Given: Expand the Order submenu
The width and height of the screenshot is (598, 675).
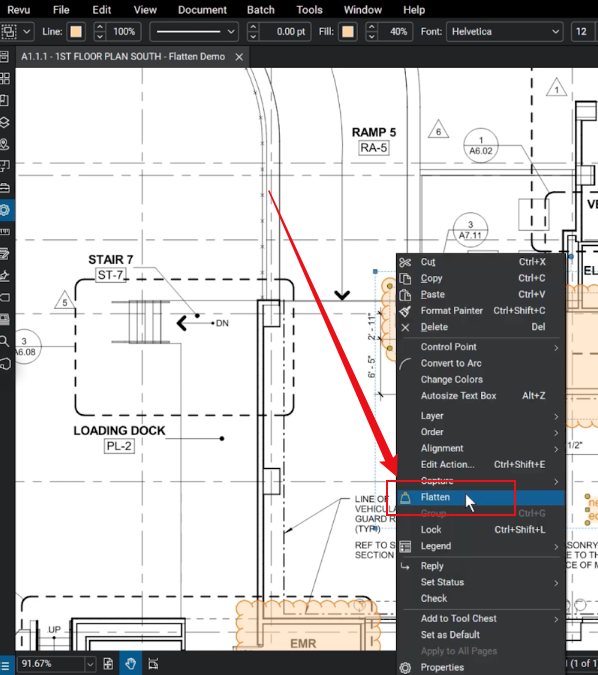Looking at the screenshot, I should pos(480,432).
